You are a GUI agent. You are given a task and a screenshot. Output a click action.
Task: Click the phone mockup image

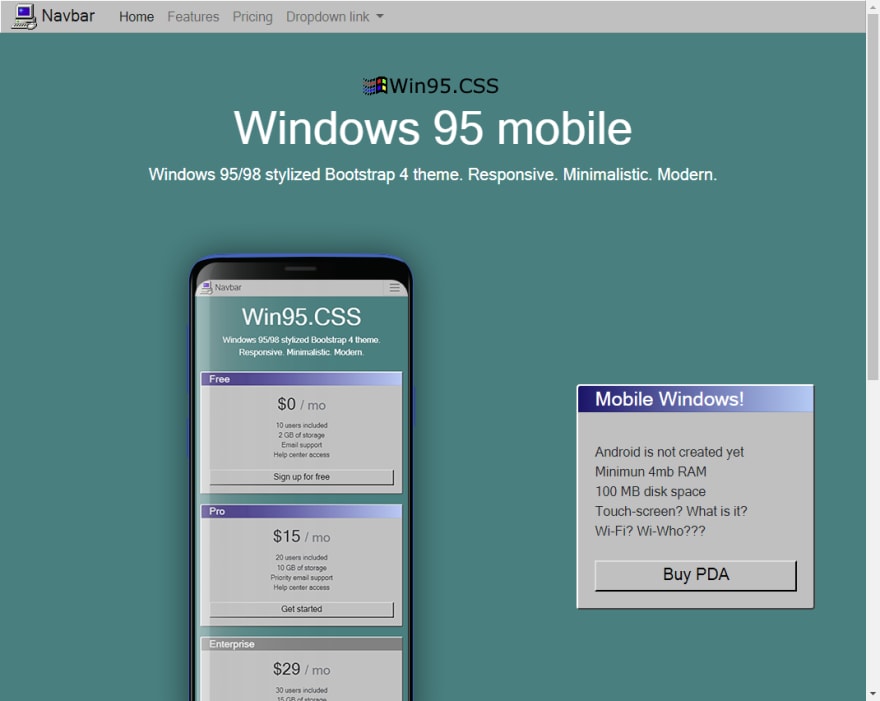[301, 478]
